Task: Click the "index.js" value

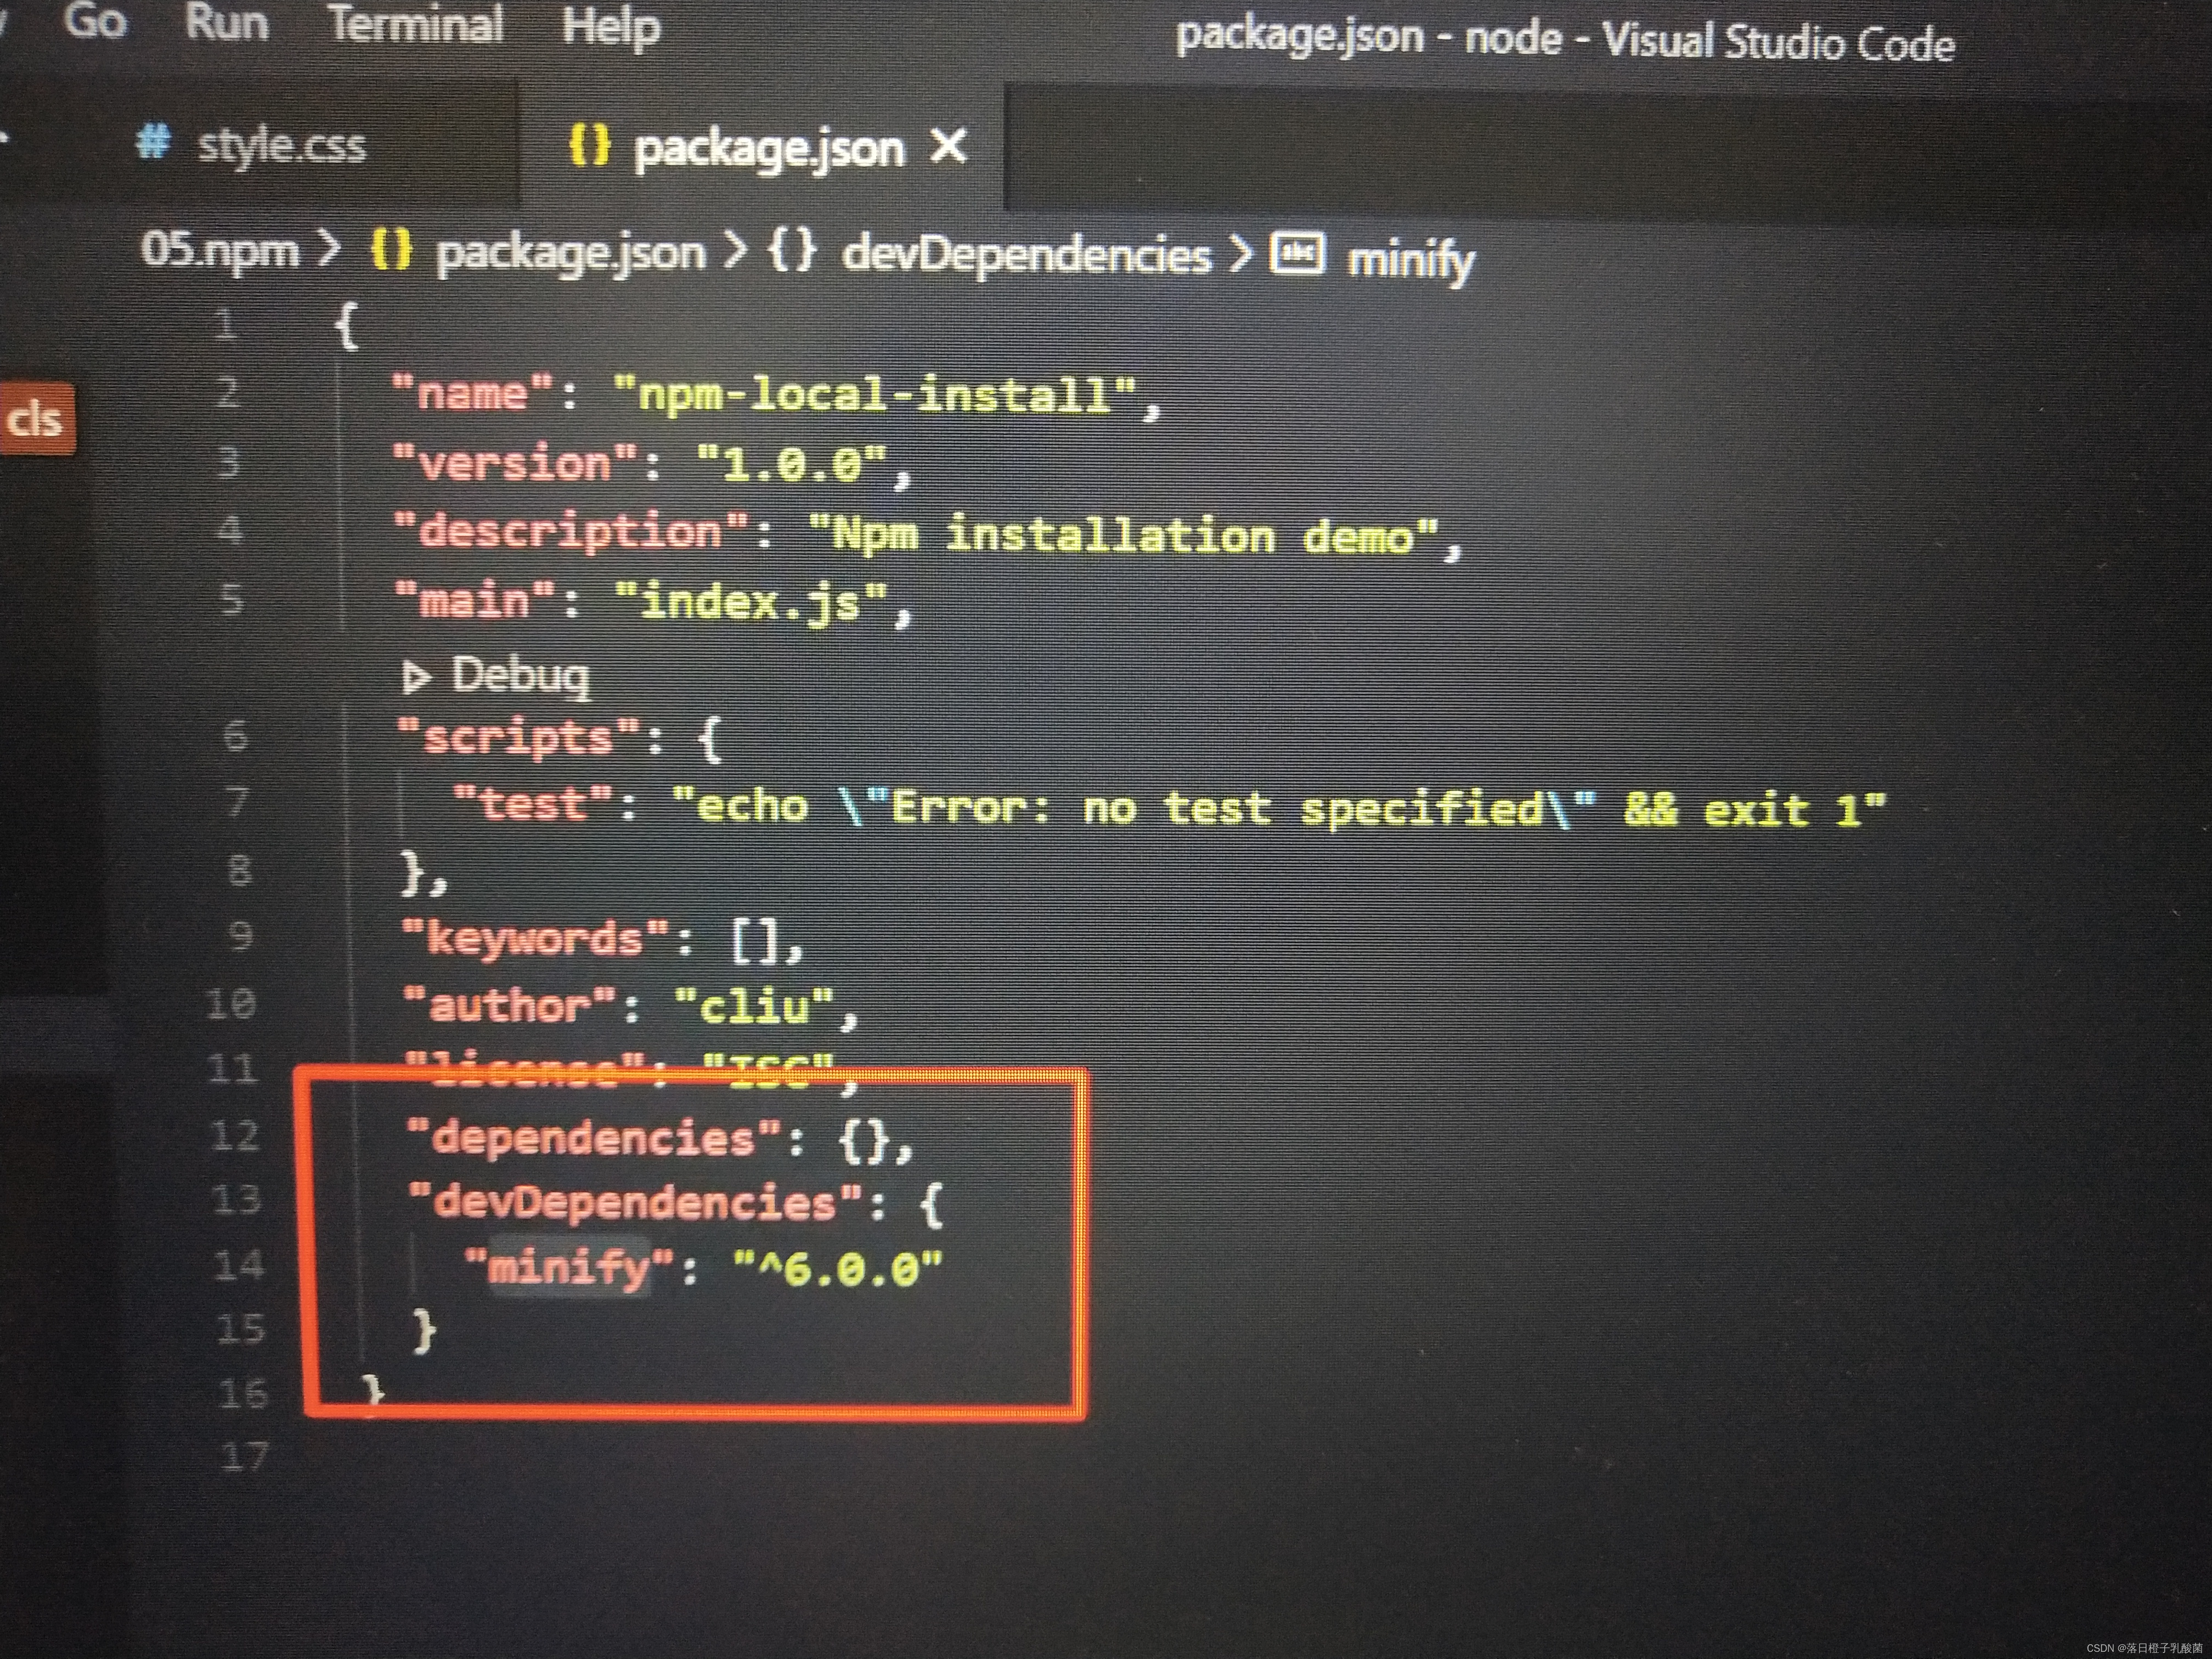Action: click(x=751, y=603)
